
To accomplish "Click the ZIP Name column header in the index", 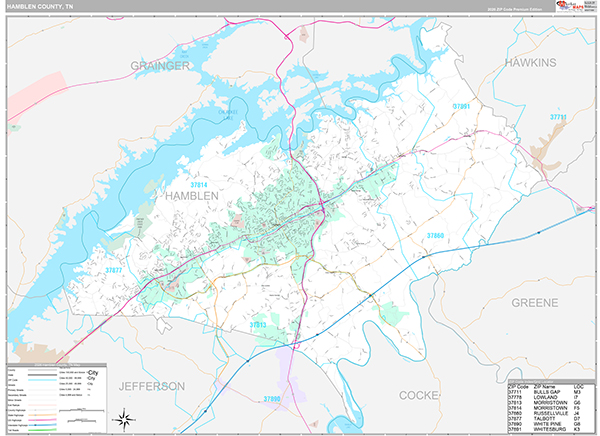I will coord(545,387).
